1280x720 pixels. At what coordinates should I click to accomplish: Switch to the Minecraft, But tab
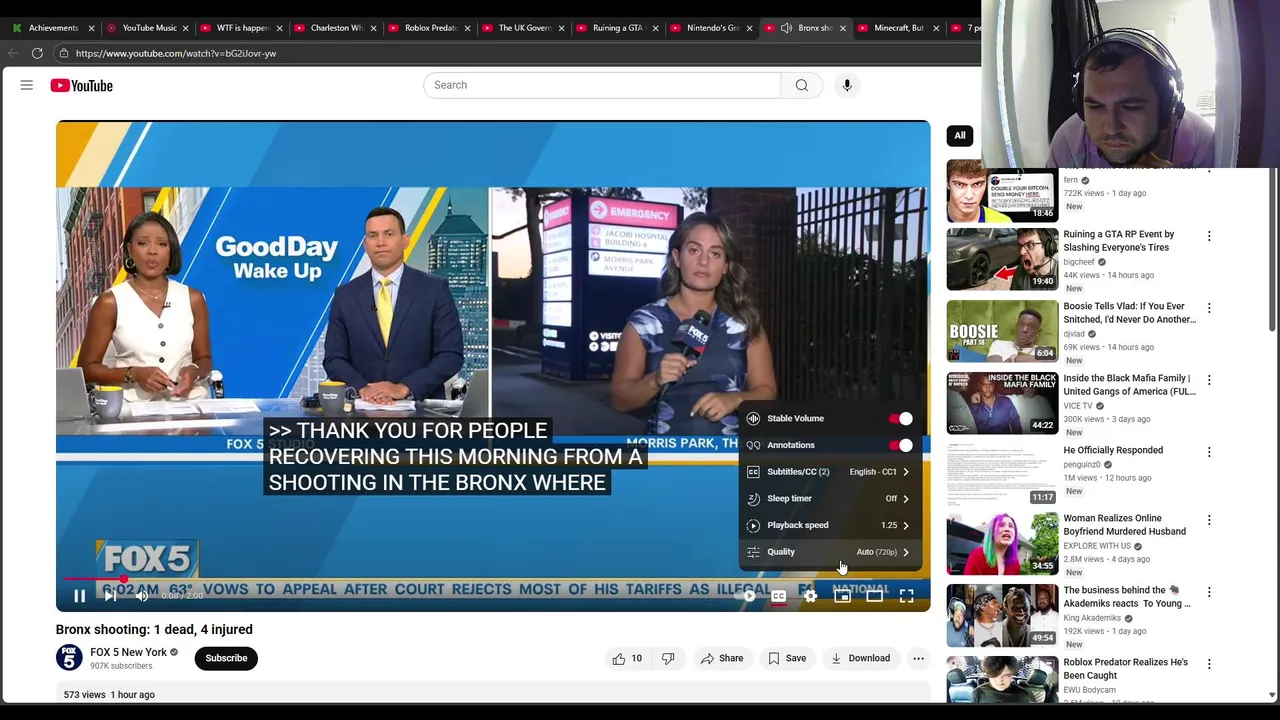tap(899, 28)
